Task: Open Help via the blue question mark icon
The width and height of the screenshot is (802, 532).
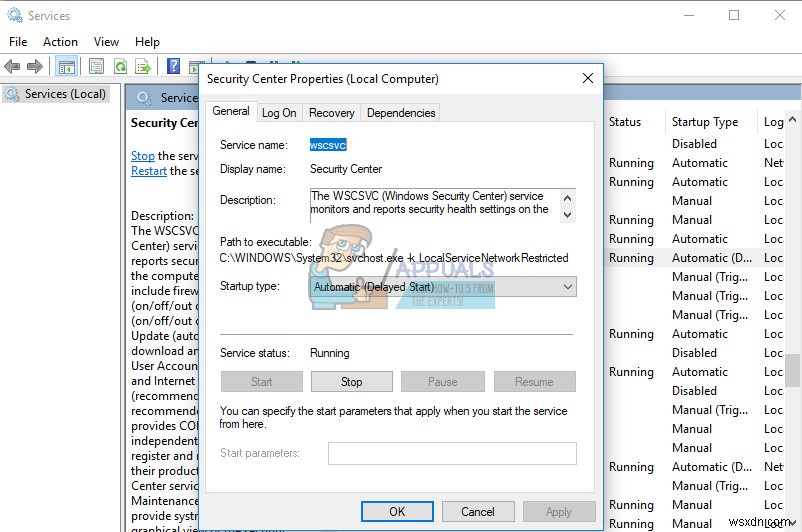Action: coord(174,66)
